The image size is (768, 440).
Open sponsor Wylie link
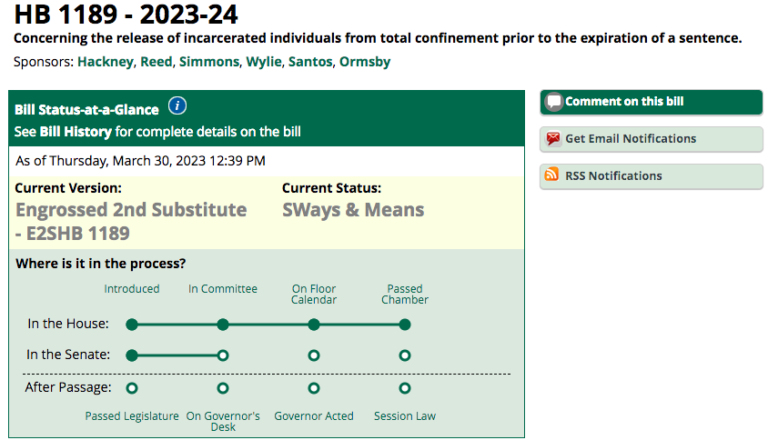264,62
